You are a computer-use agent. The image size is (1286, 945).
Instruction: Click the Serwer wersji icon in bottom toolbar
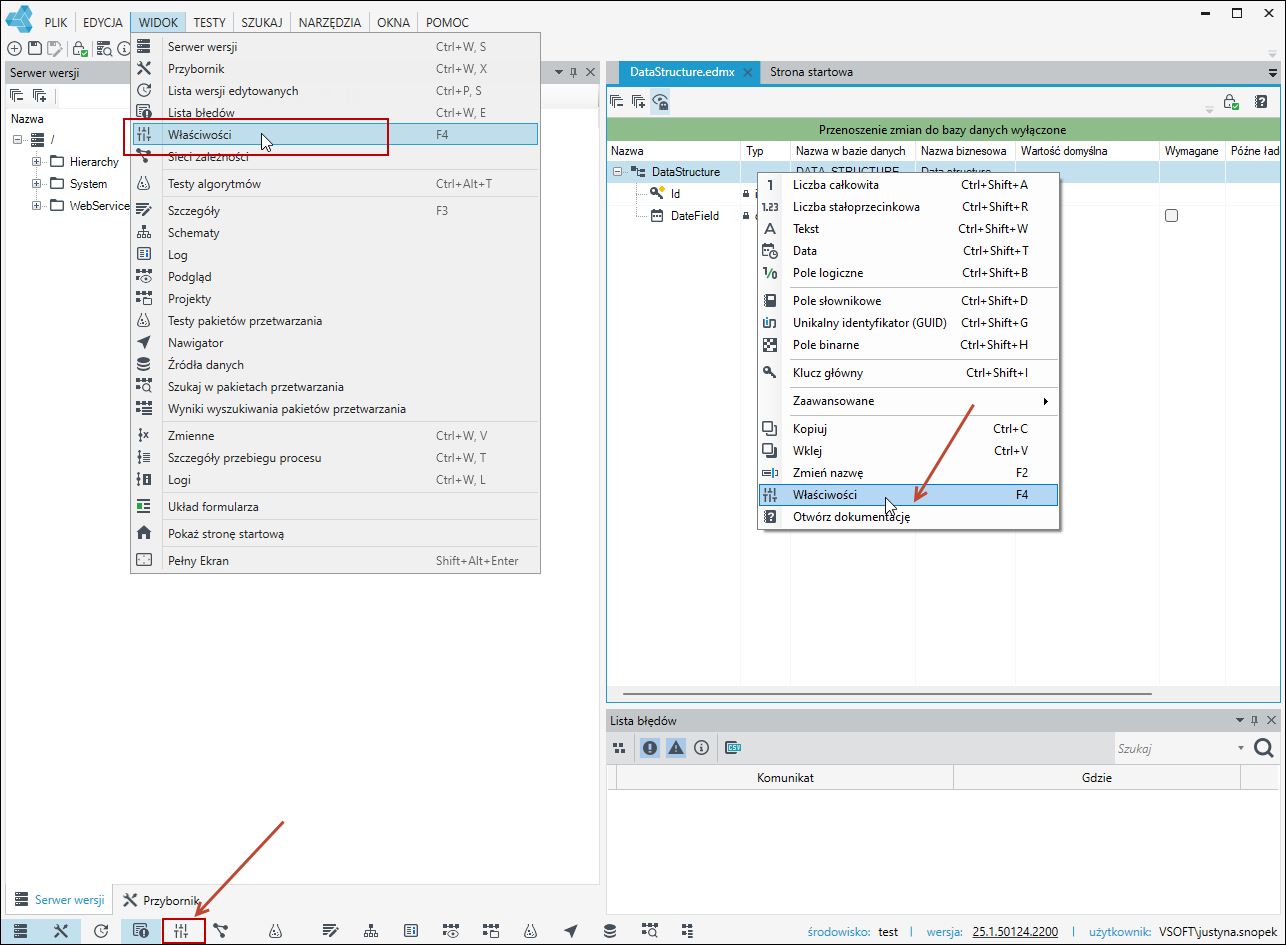point(21,931)
